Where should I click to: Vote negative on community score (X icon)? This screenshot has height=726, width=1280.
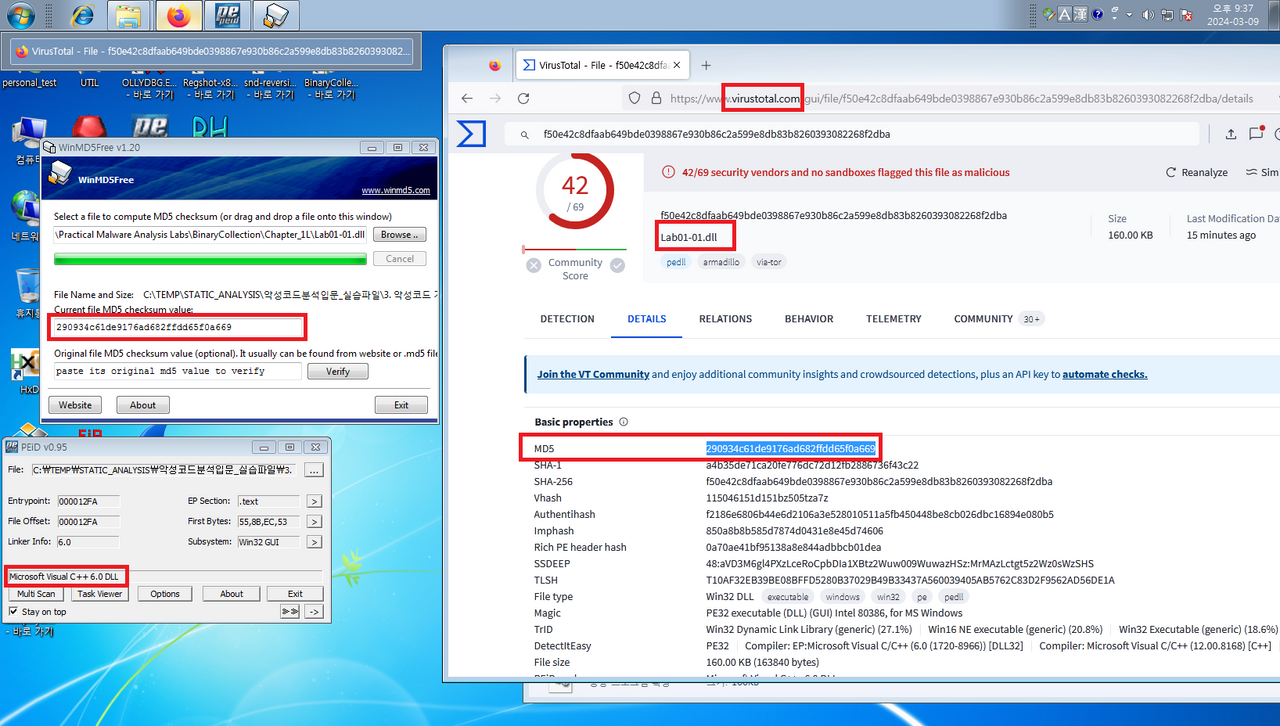(x=534, y=265)
